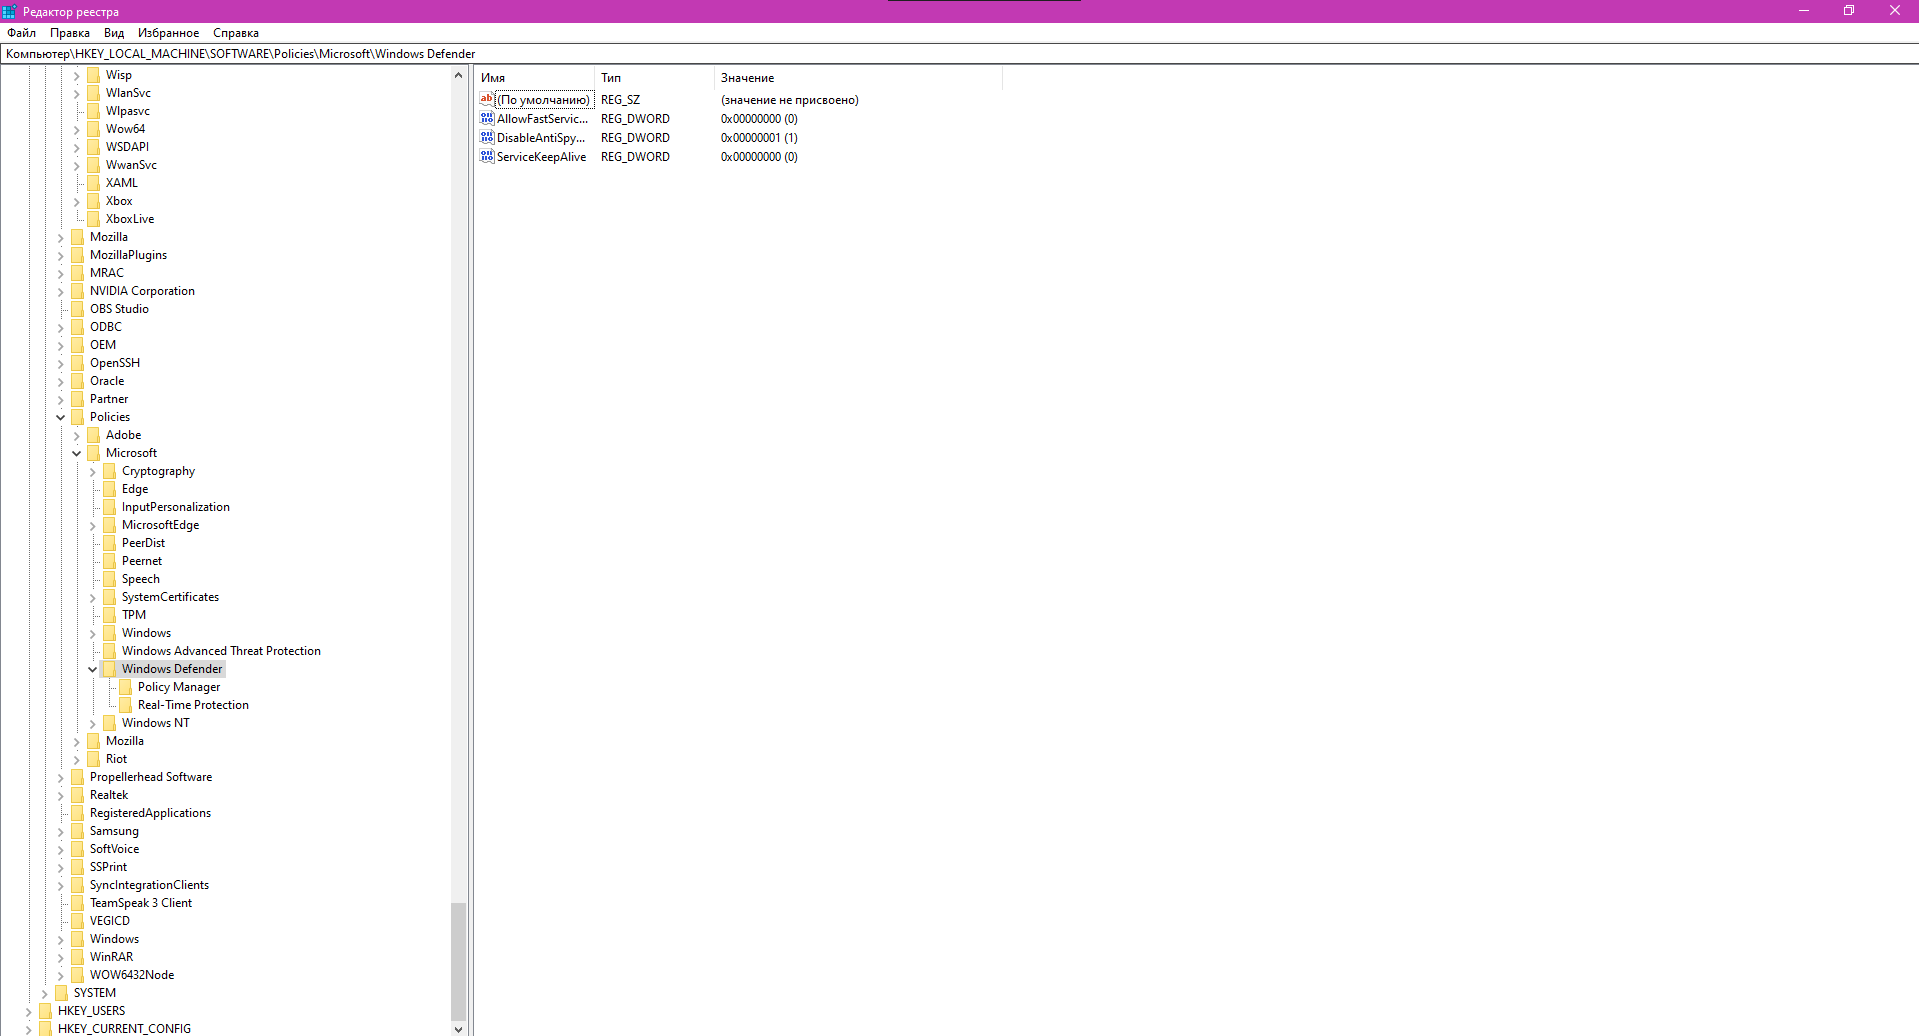The height and width of the screenshot is (1036, 1919).
Task: Click the NVIDIA Corporation folder icon
Action: point(78,291)
